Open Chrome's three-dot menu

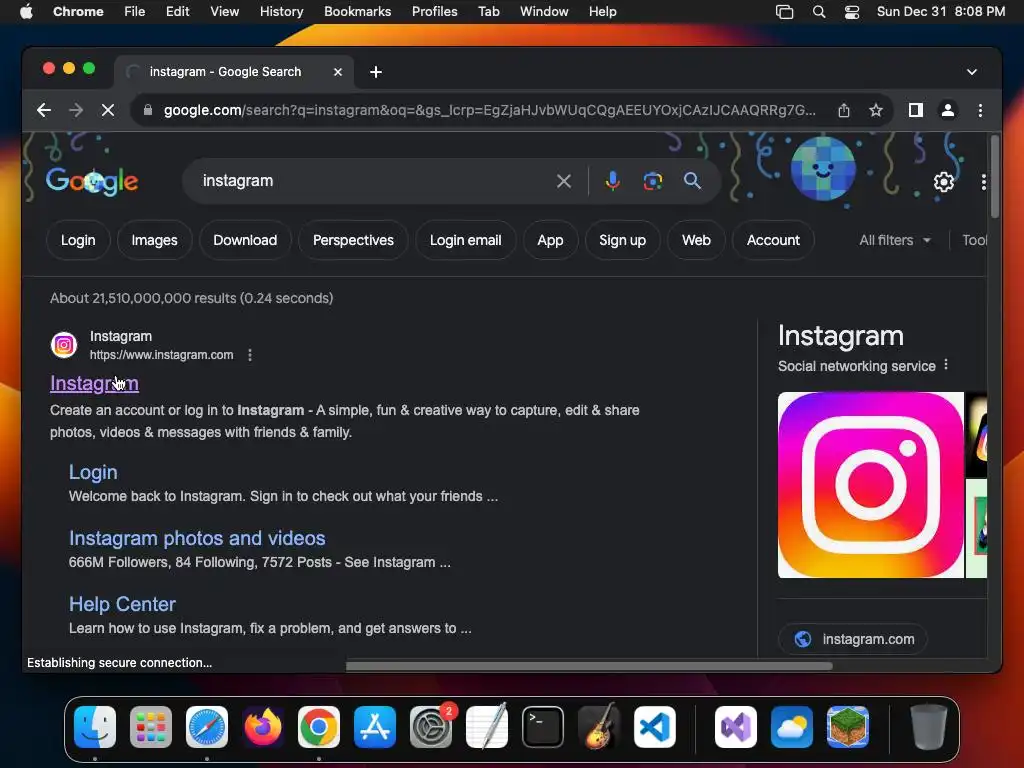980,110
